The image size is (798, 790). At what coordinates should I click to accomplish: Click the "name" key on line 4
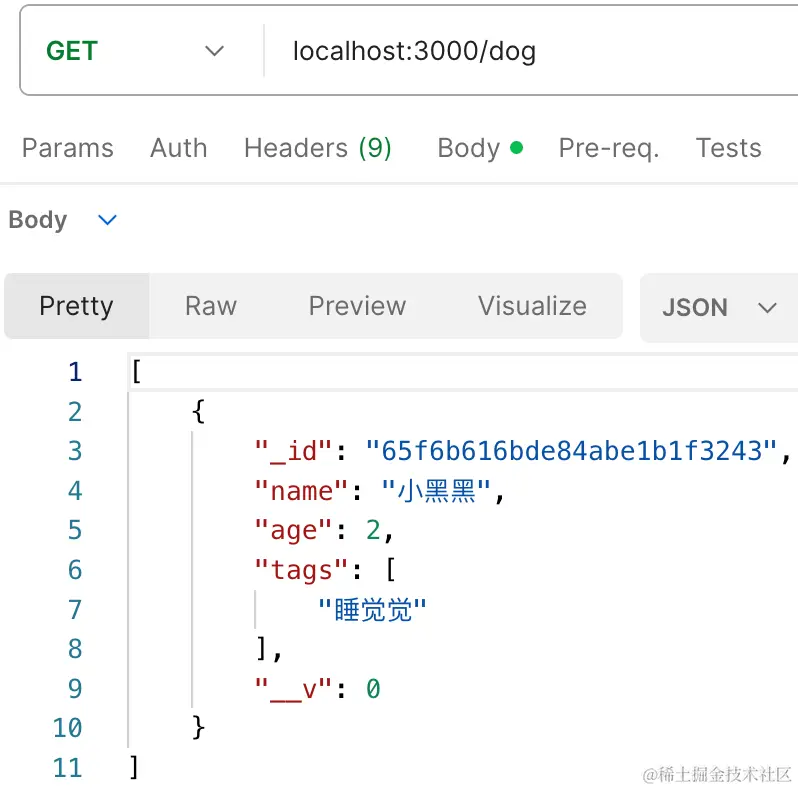301,491
